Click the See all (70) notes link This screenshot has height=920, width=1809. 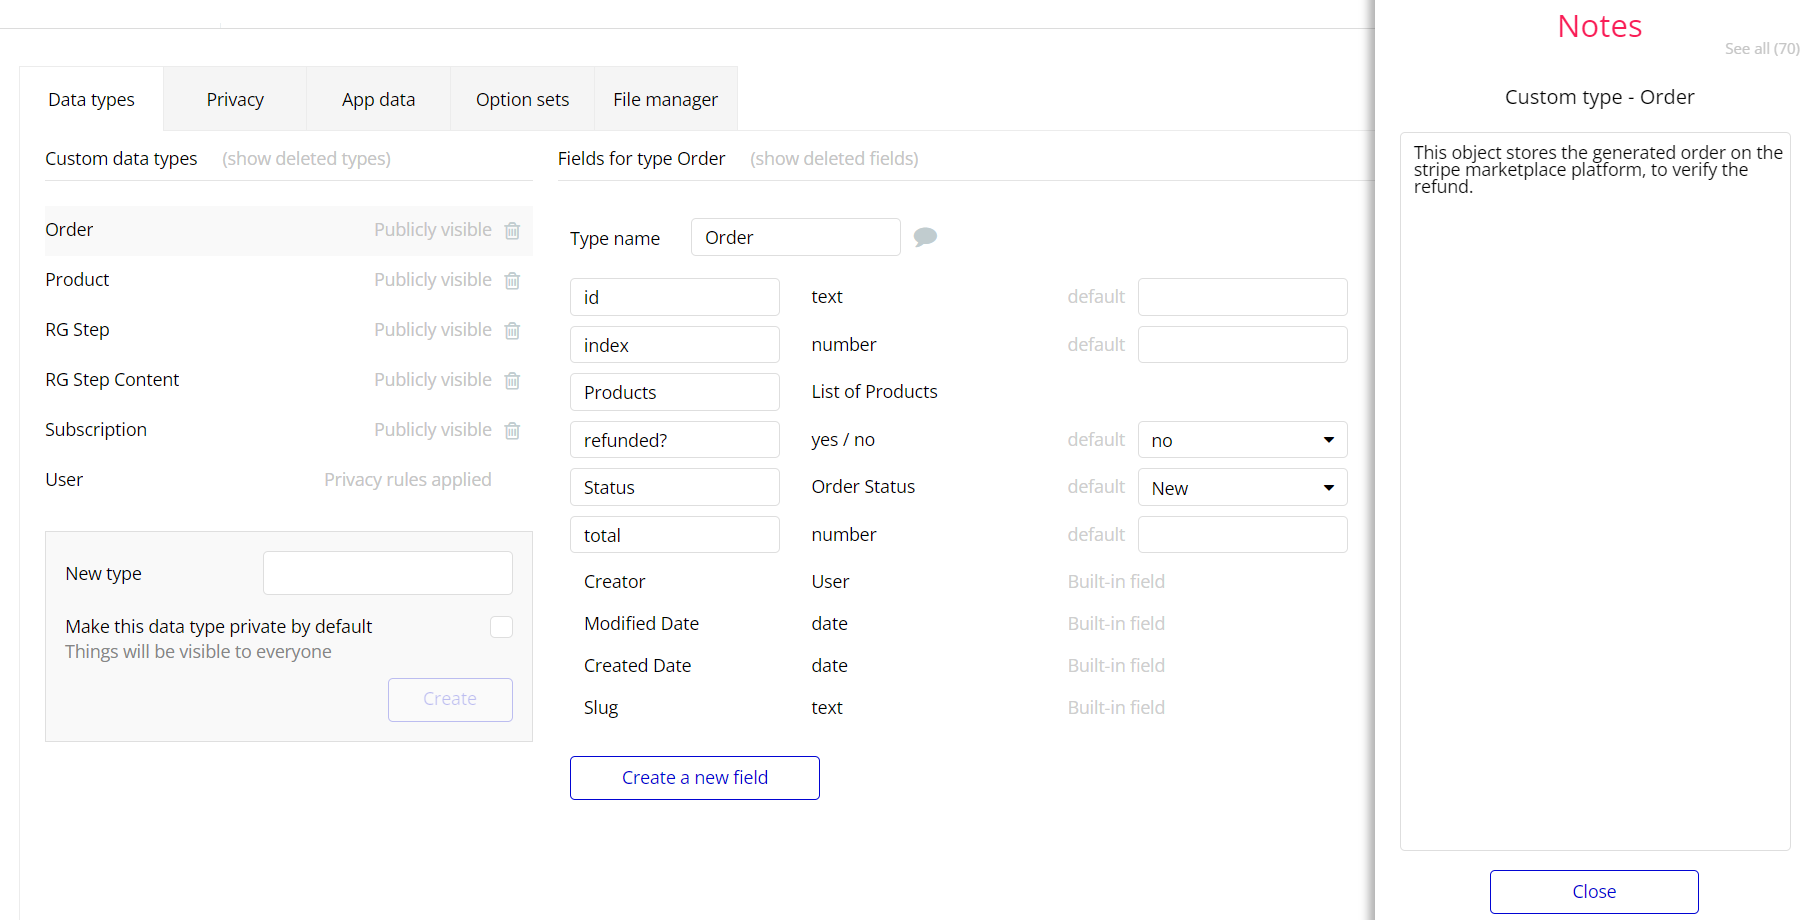[x=1761, y=49]
